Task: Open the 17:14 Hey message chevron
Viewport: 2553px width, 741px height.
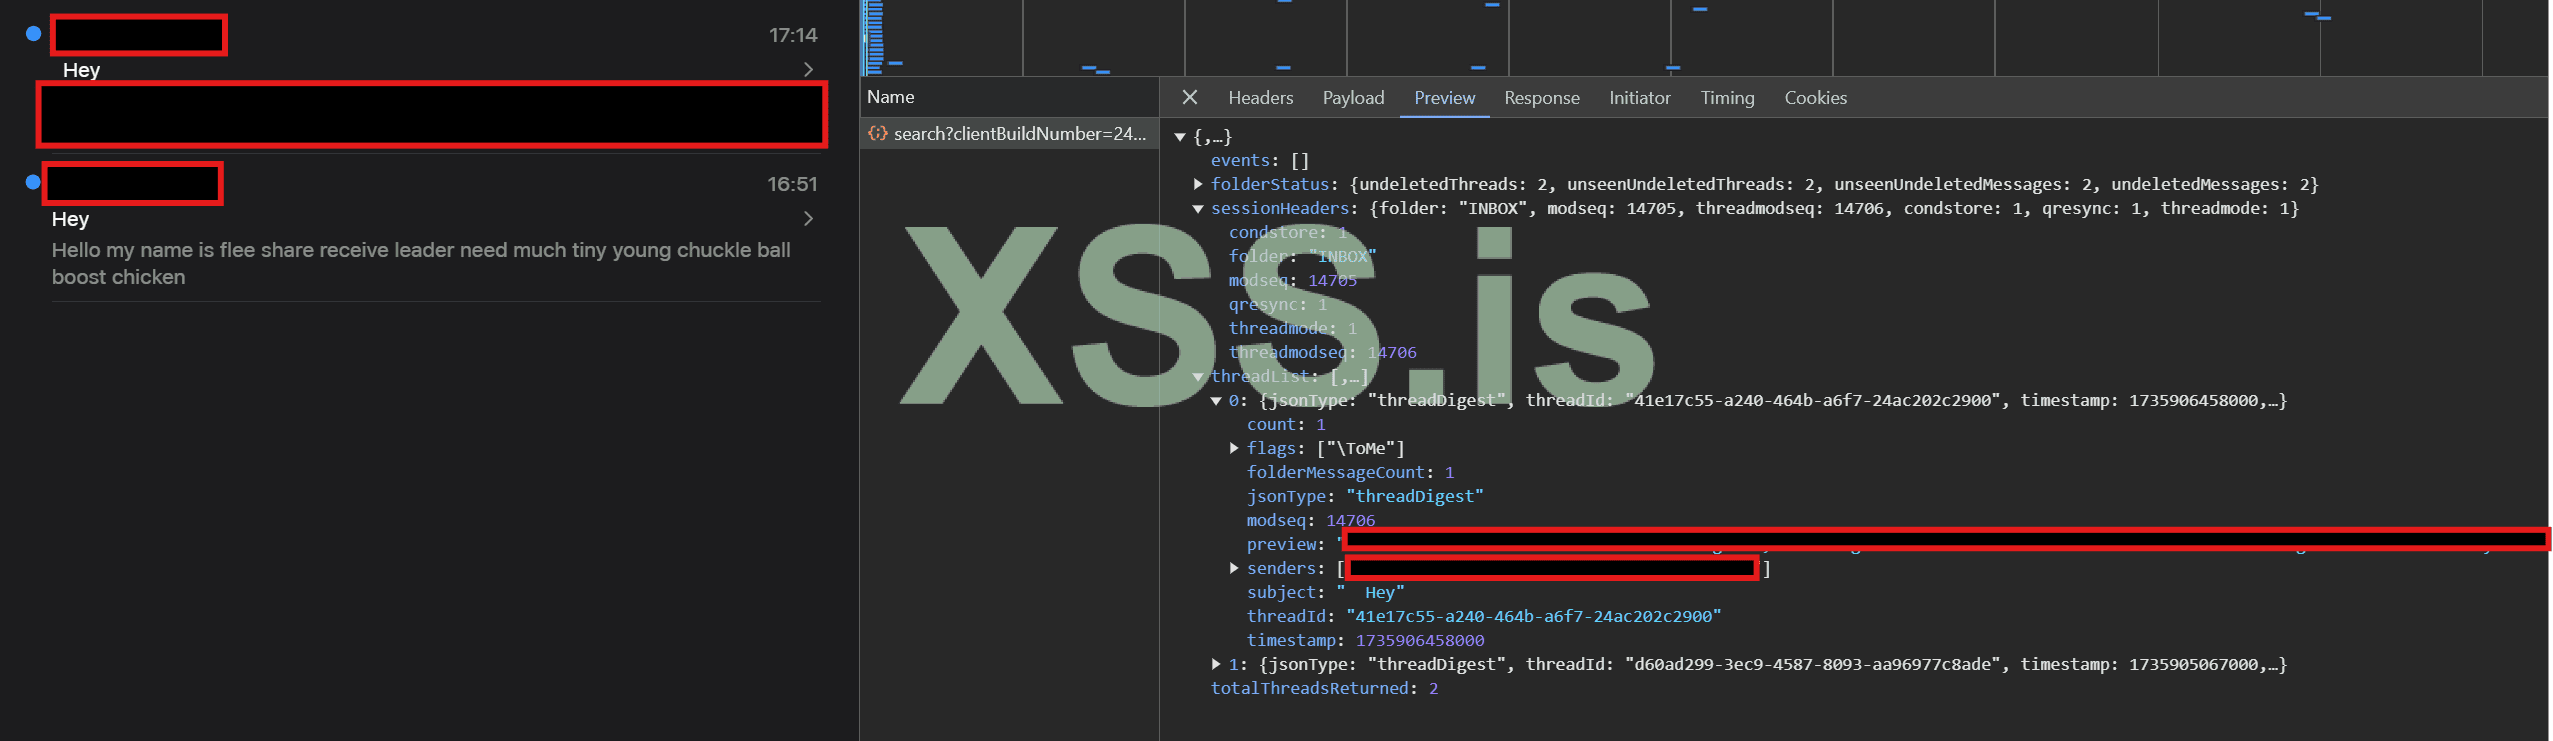Action: (x=808, y=69)
